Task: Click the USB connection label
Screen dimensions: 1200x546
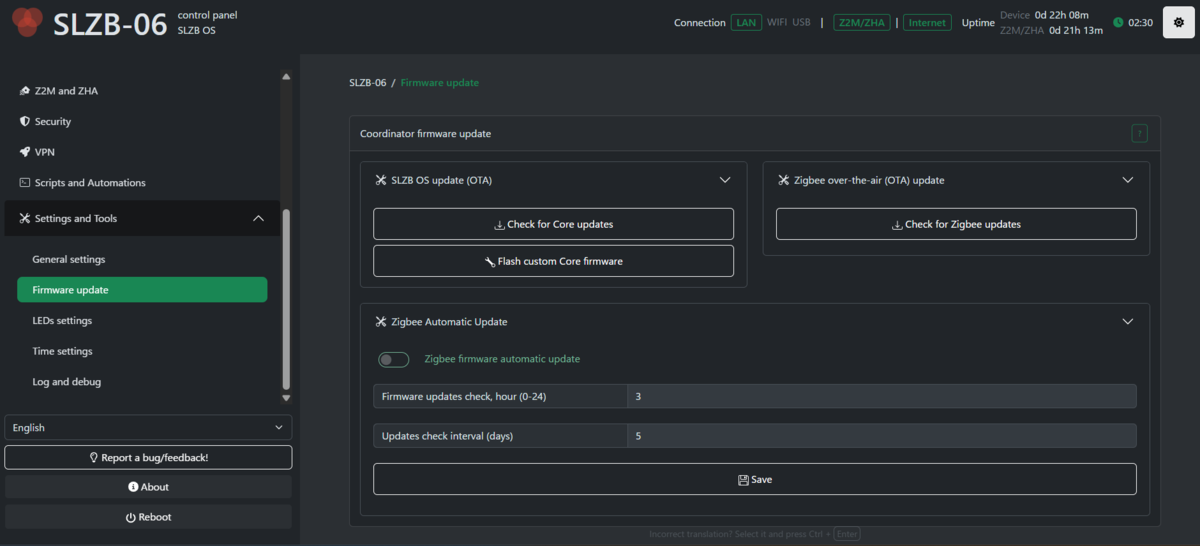Action: [x=801, y=22]
